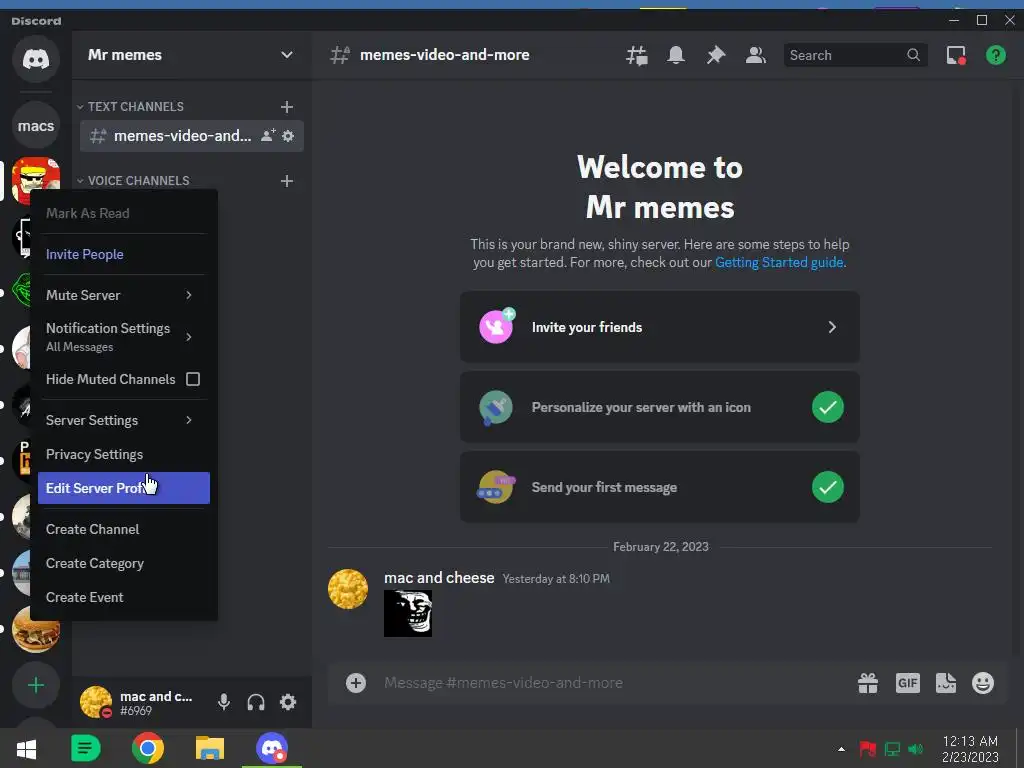1024x768 pixels.
Task: Click Windows Start button
Action: (25, 749)
